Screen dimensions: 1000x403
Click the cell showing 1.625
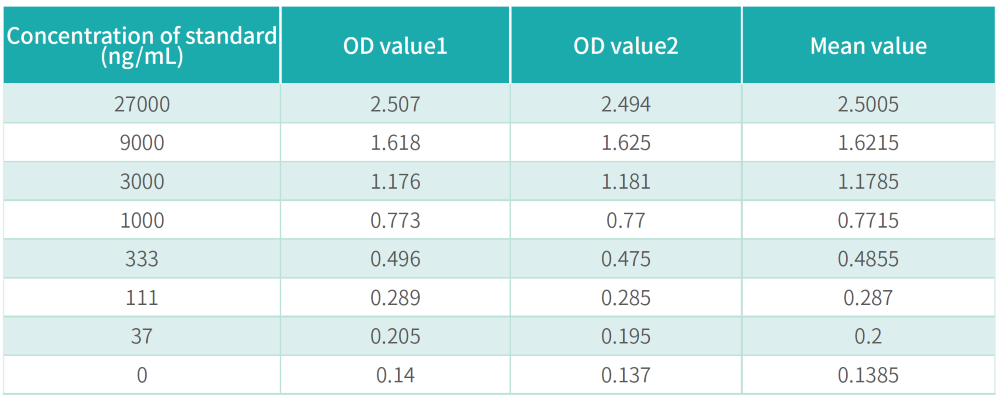[x=626, y=143]
